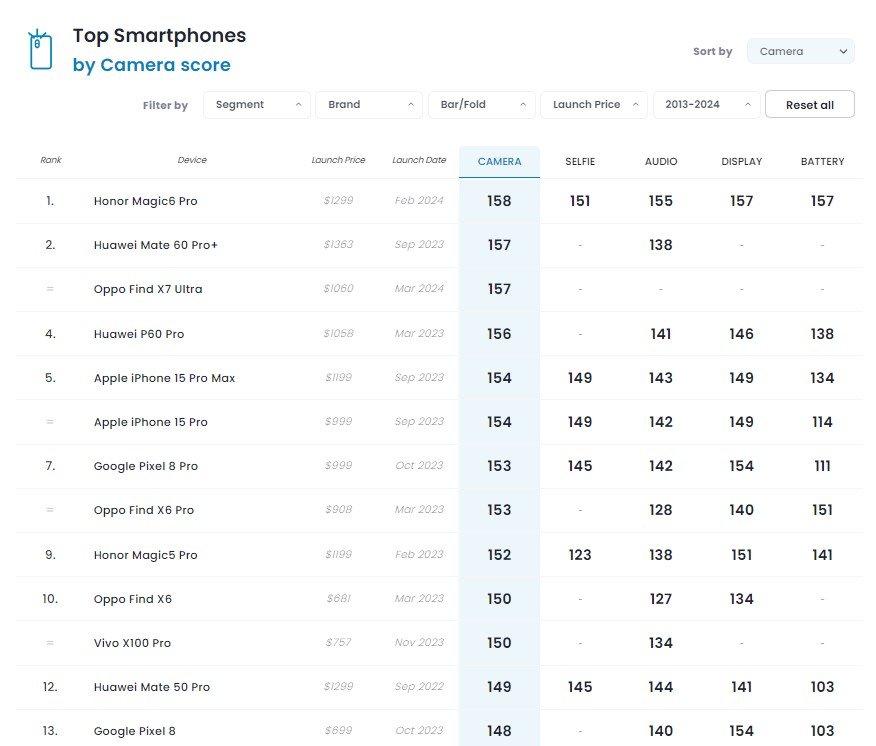Image resolution: width=876 pixels, height=746 pixels.
Task: Click Honor Magic5 Pro selfie score 123
Action: [580, 555]
